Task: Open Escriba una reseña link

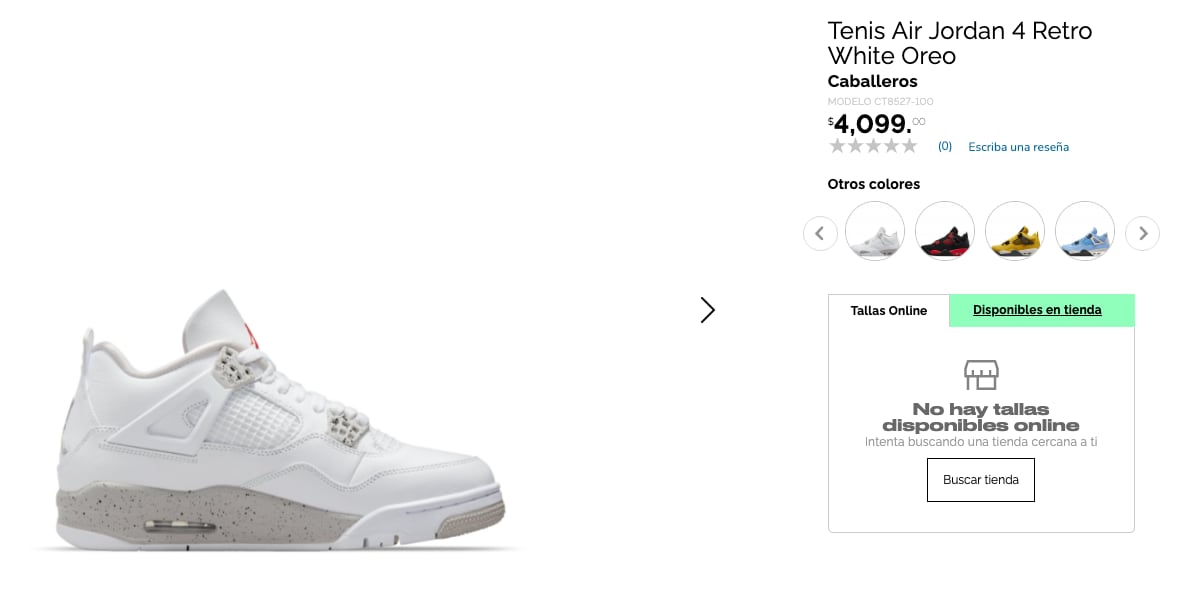Action: (1018, 146)
